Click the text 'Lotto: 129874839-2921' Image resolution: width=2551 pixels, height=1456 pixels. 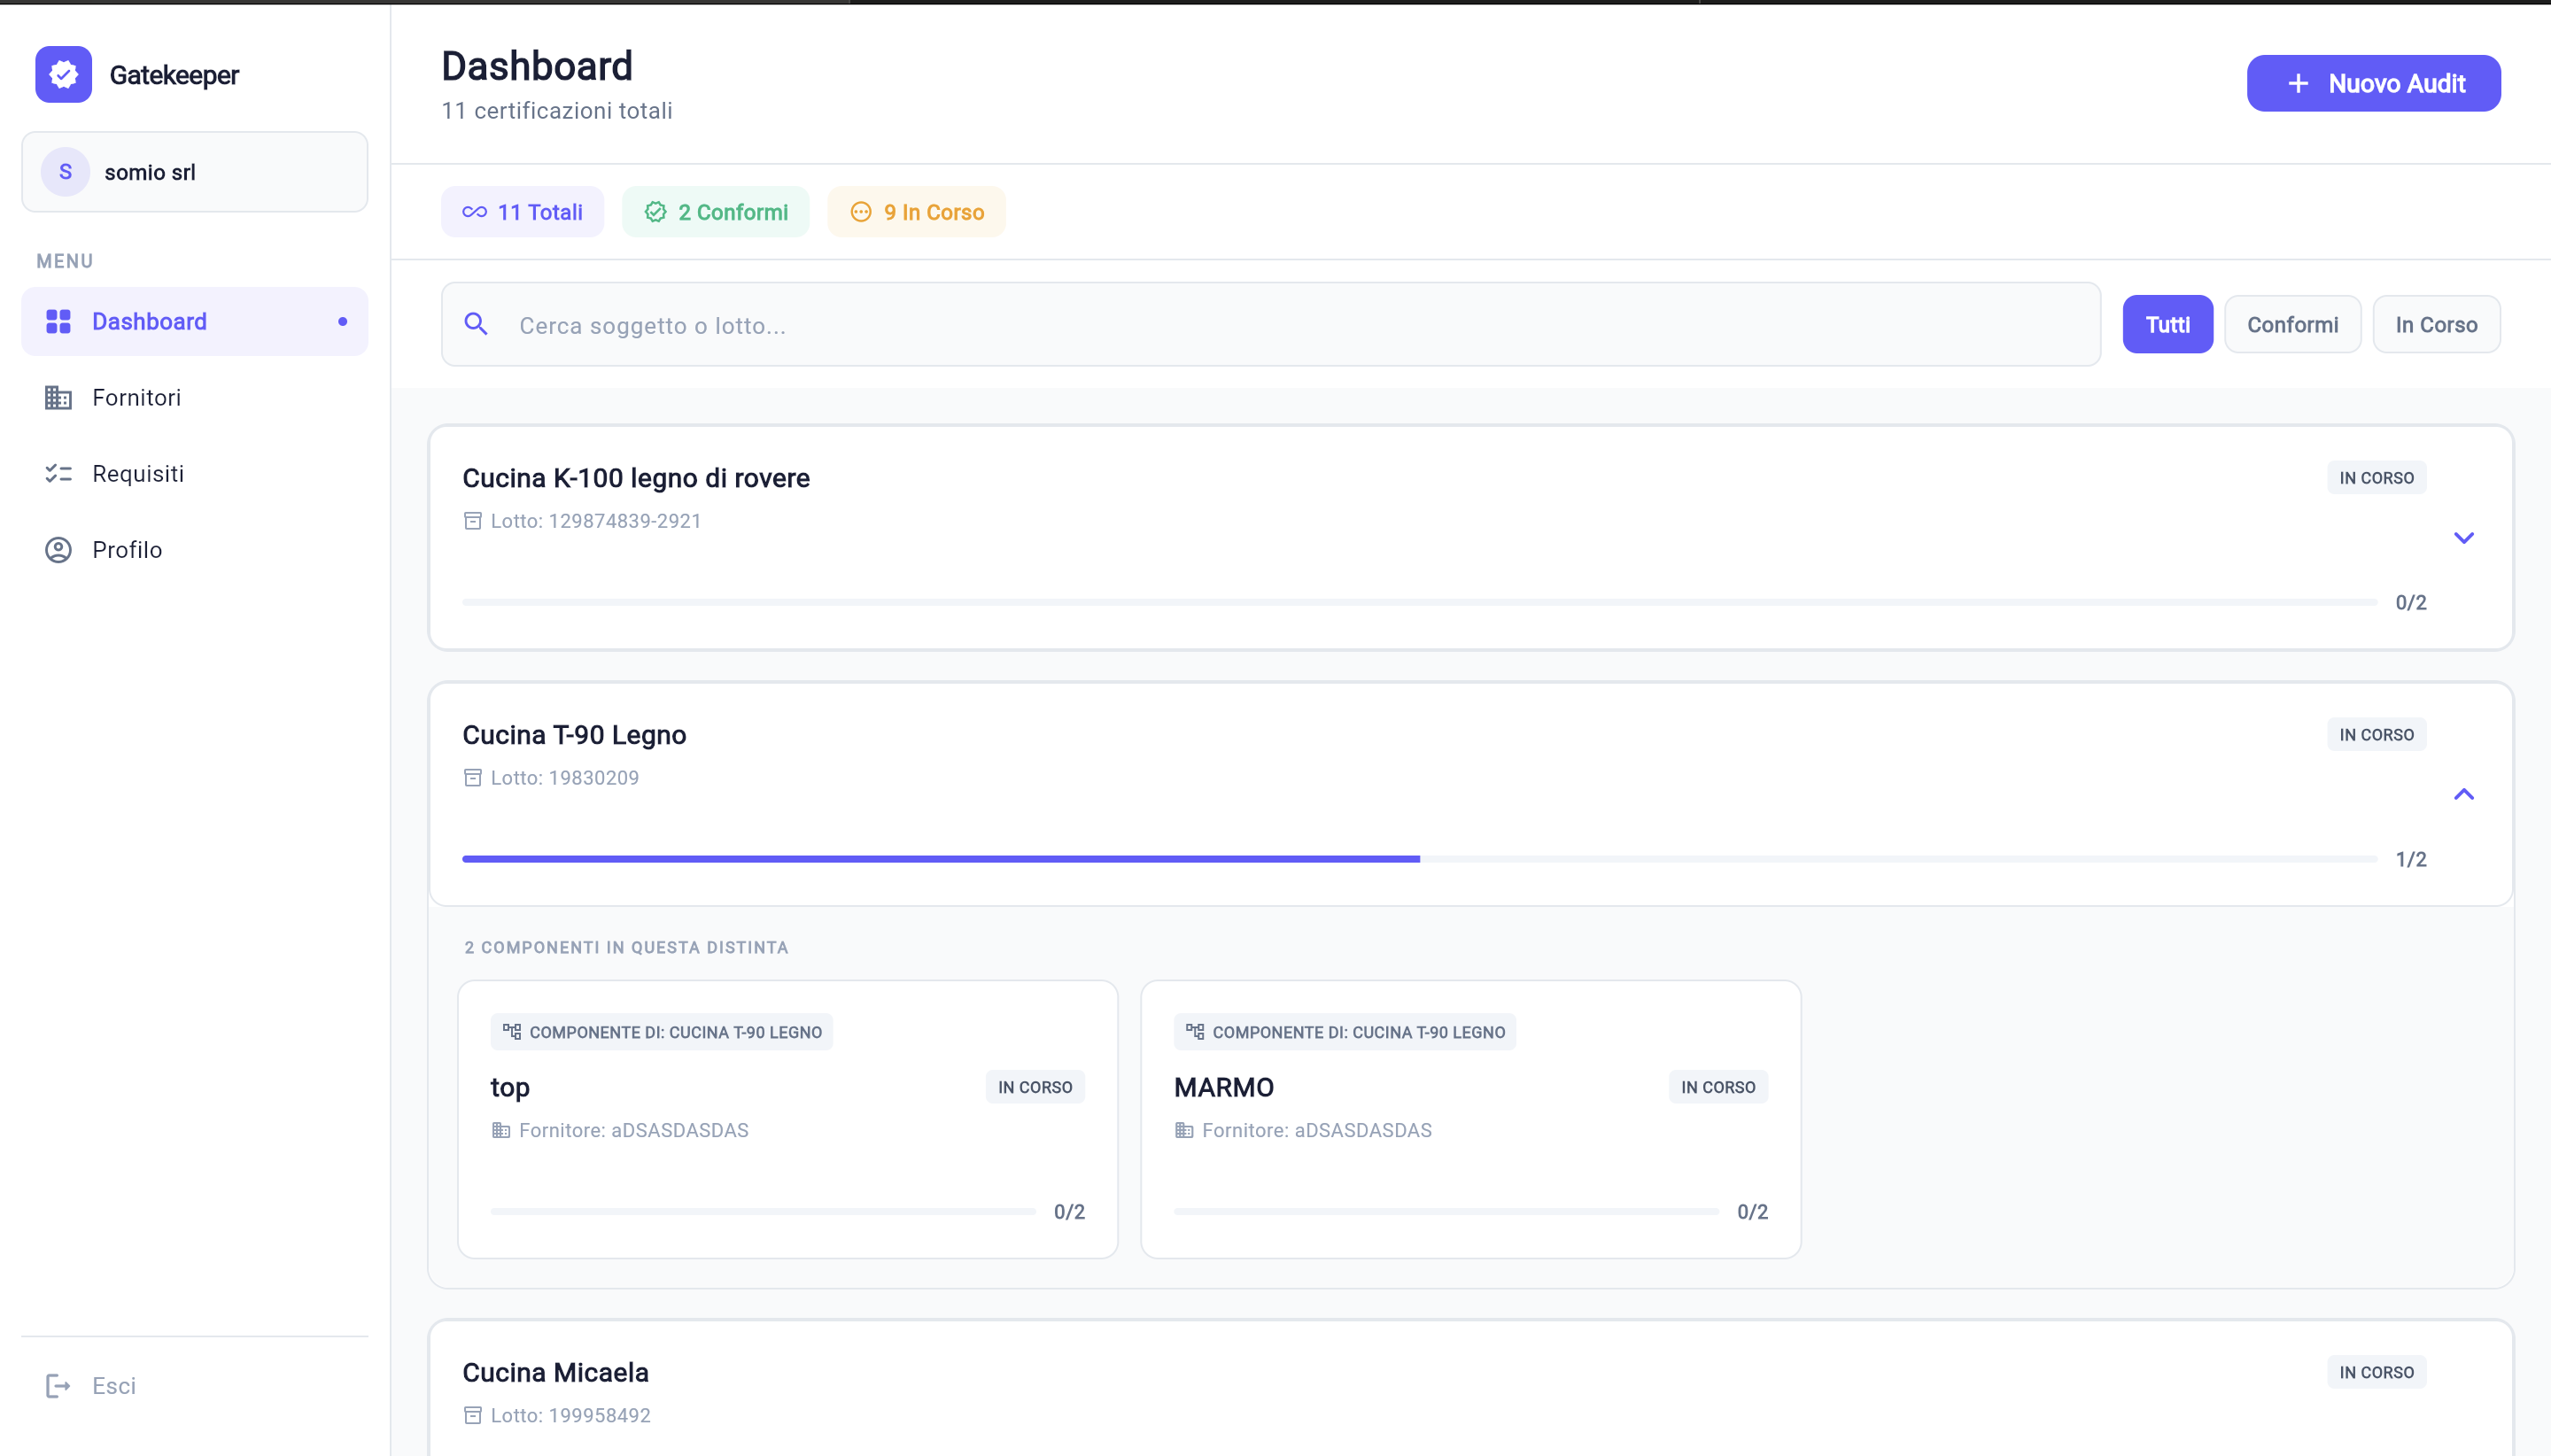[596, 521]
